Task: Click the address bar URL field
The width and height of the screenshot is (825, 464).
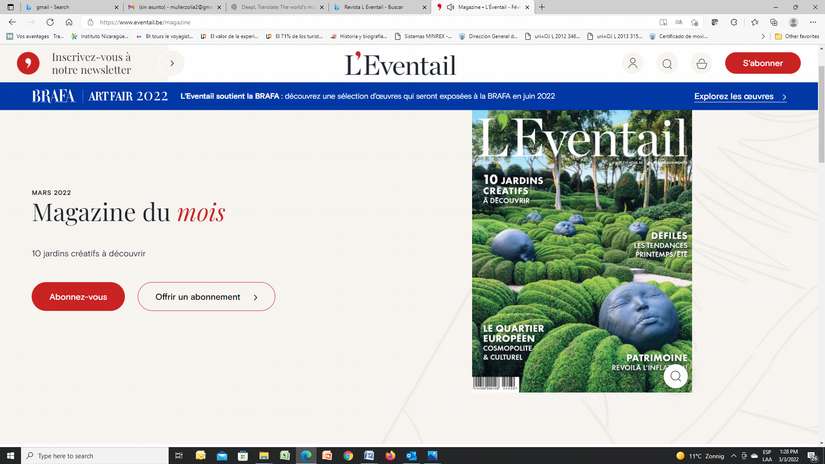Action: point(368,22)
